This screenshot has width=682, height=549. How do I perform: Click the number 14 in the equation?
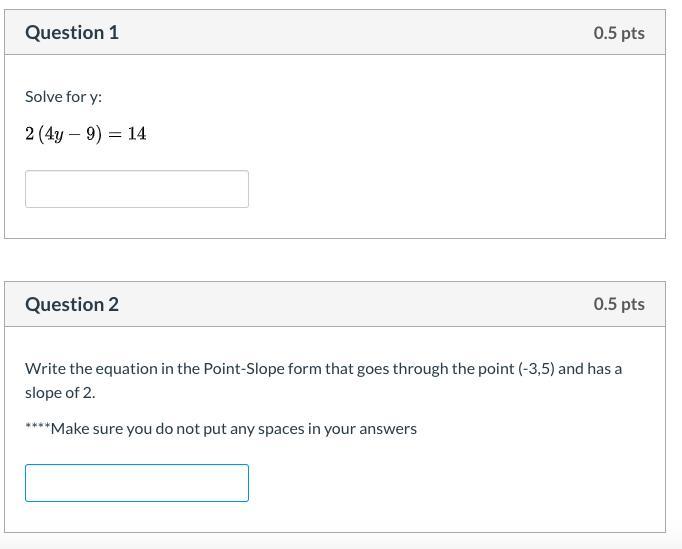(x=137, y=134)
